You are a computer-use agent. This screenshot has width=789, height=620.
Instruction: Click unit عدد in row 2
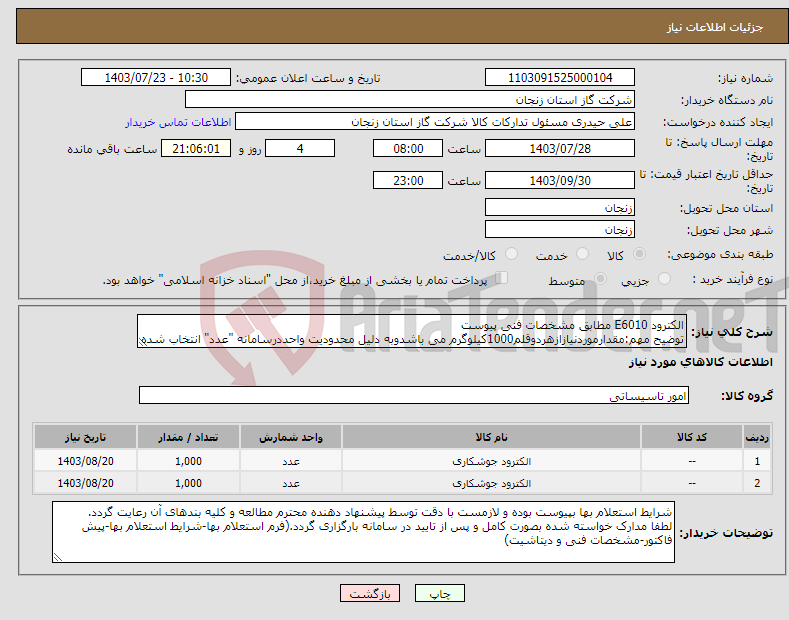[x=291, y=484]
